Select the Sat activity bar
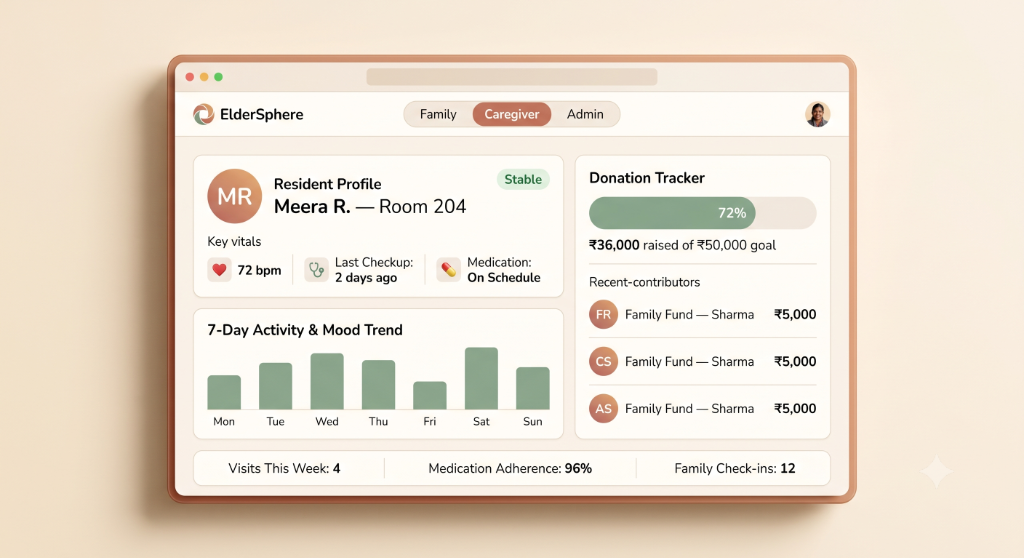The width and height of the screenshot is (1024, 558). [481, 378]
